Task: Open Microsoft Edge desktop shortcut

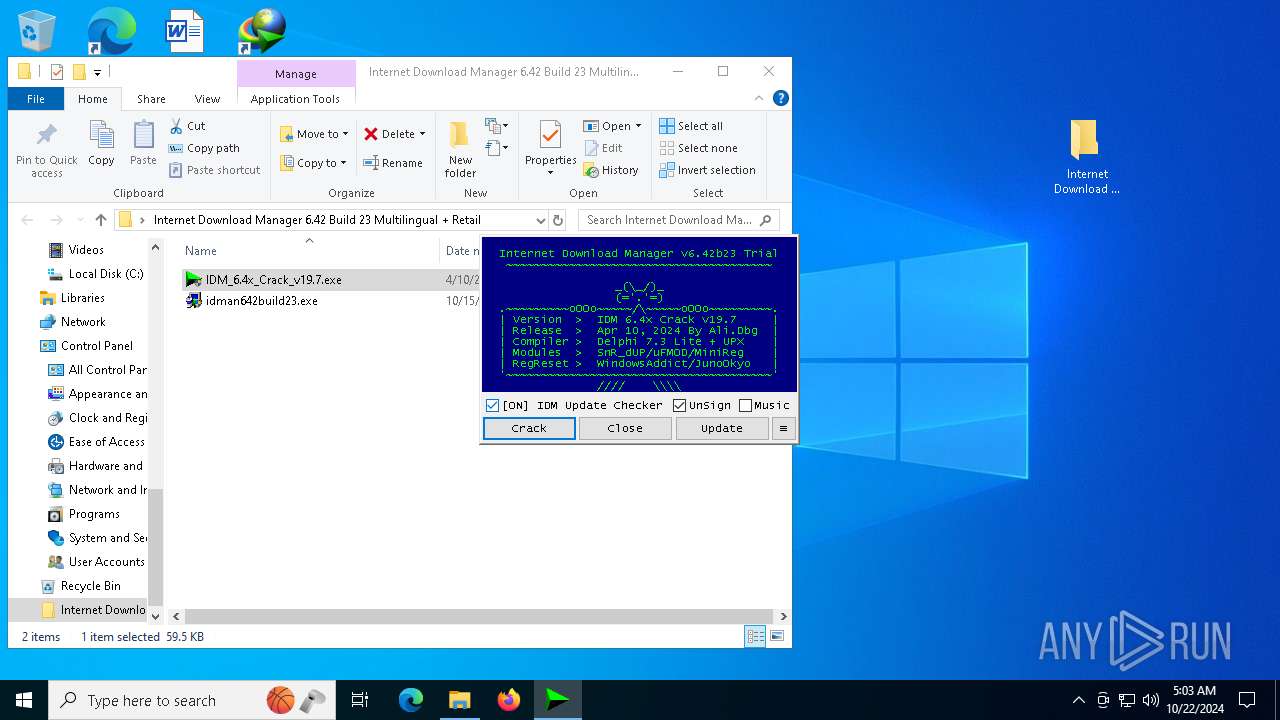Action: pos(110,30)
